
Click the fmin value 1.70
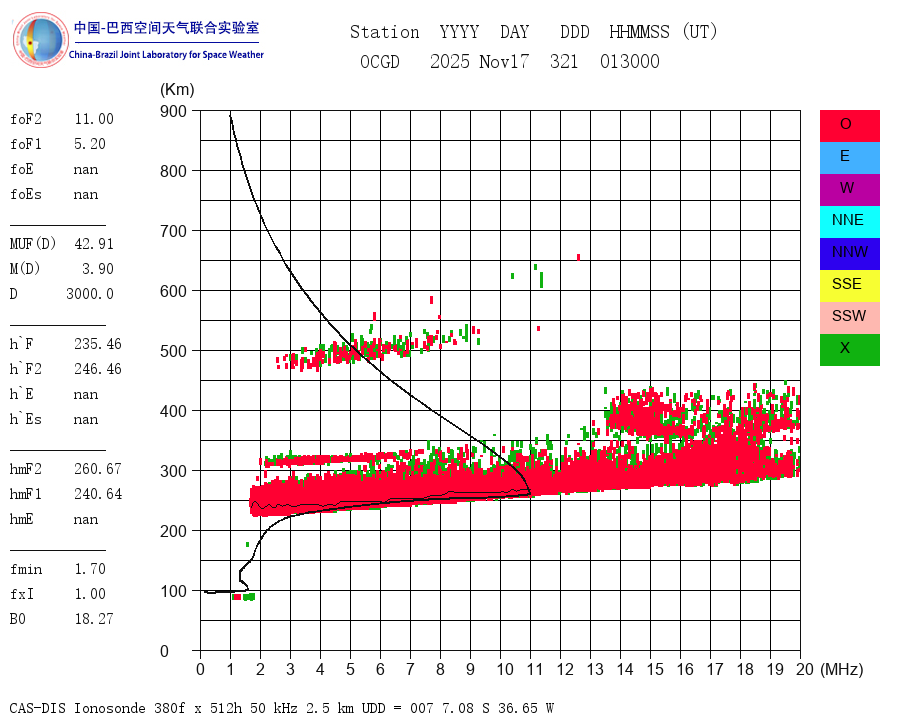click(89, 569)
